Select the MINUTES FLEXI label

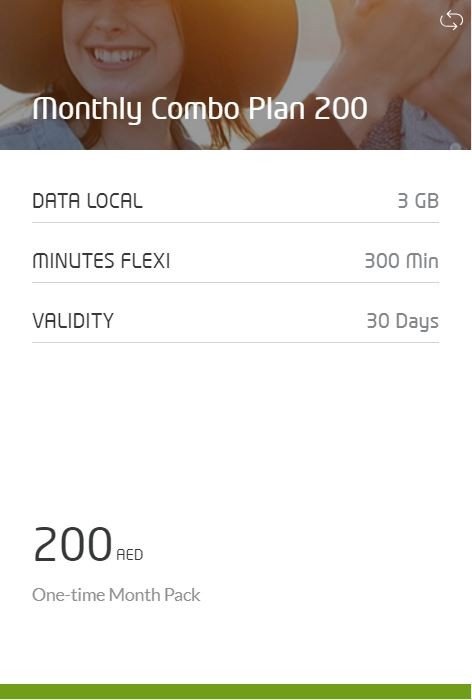click(x=101, y=261)
